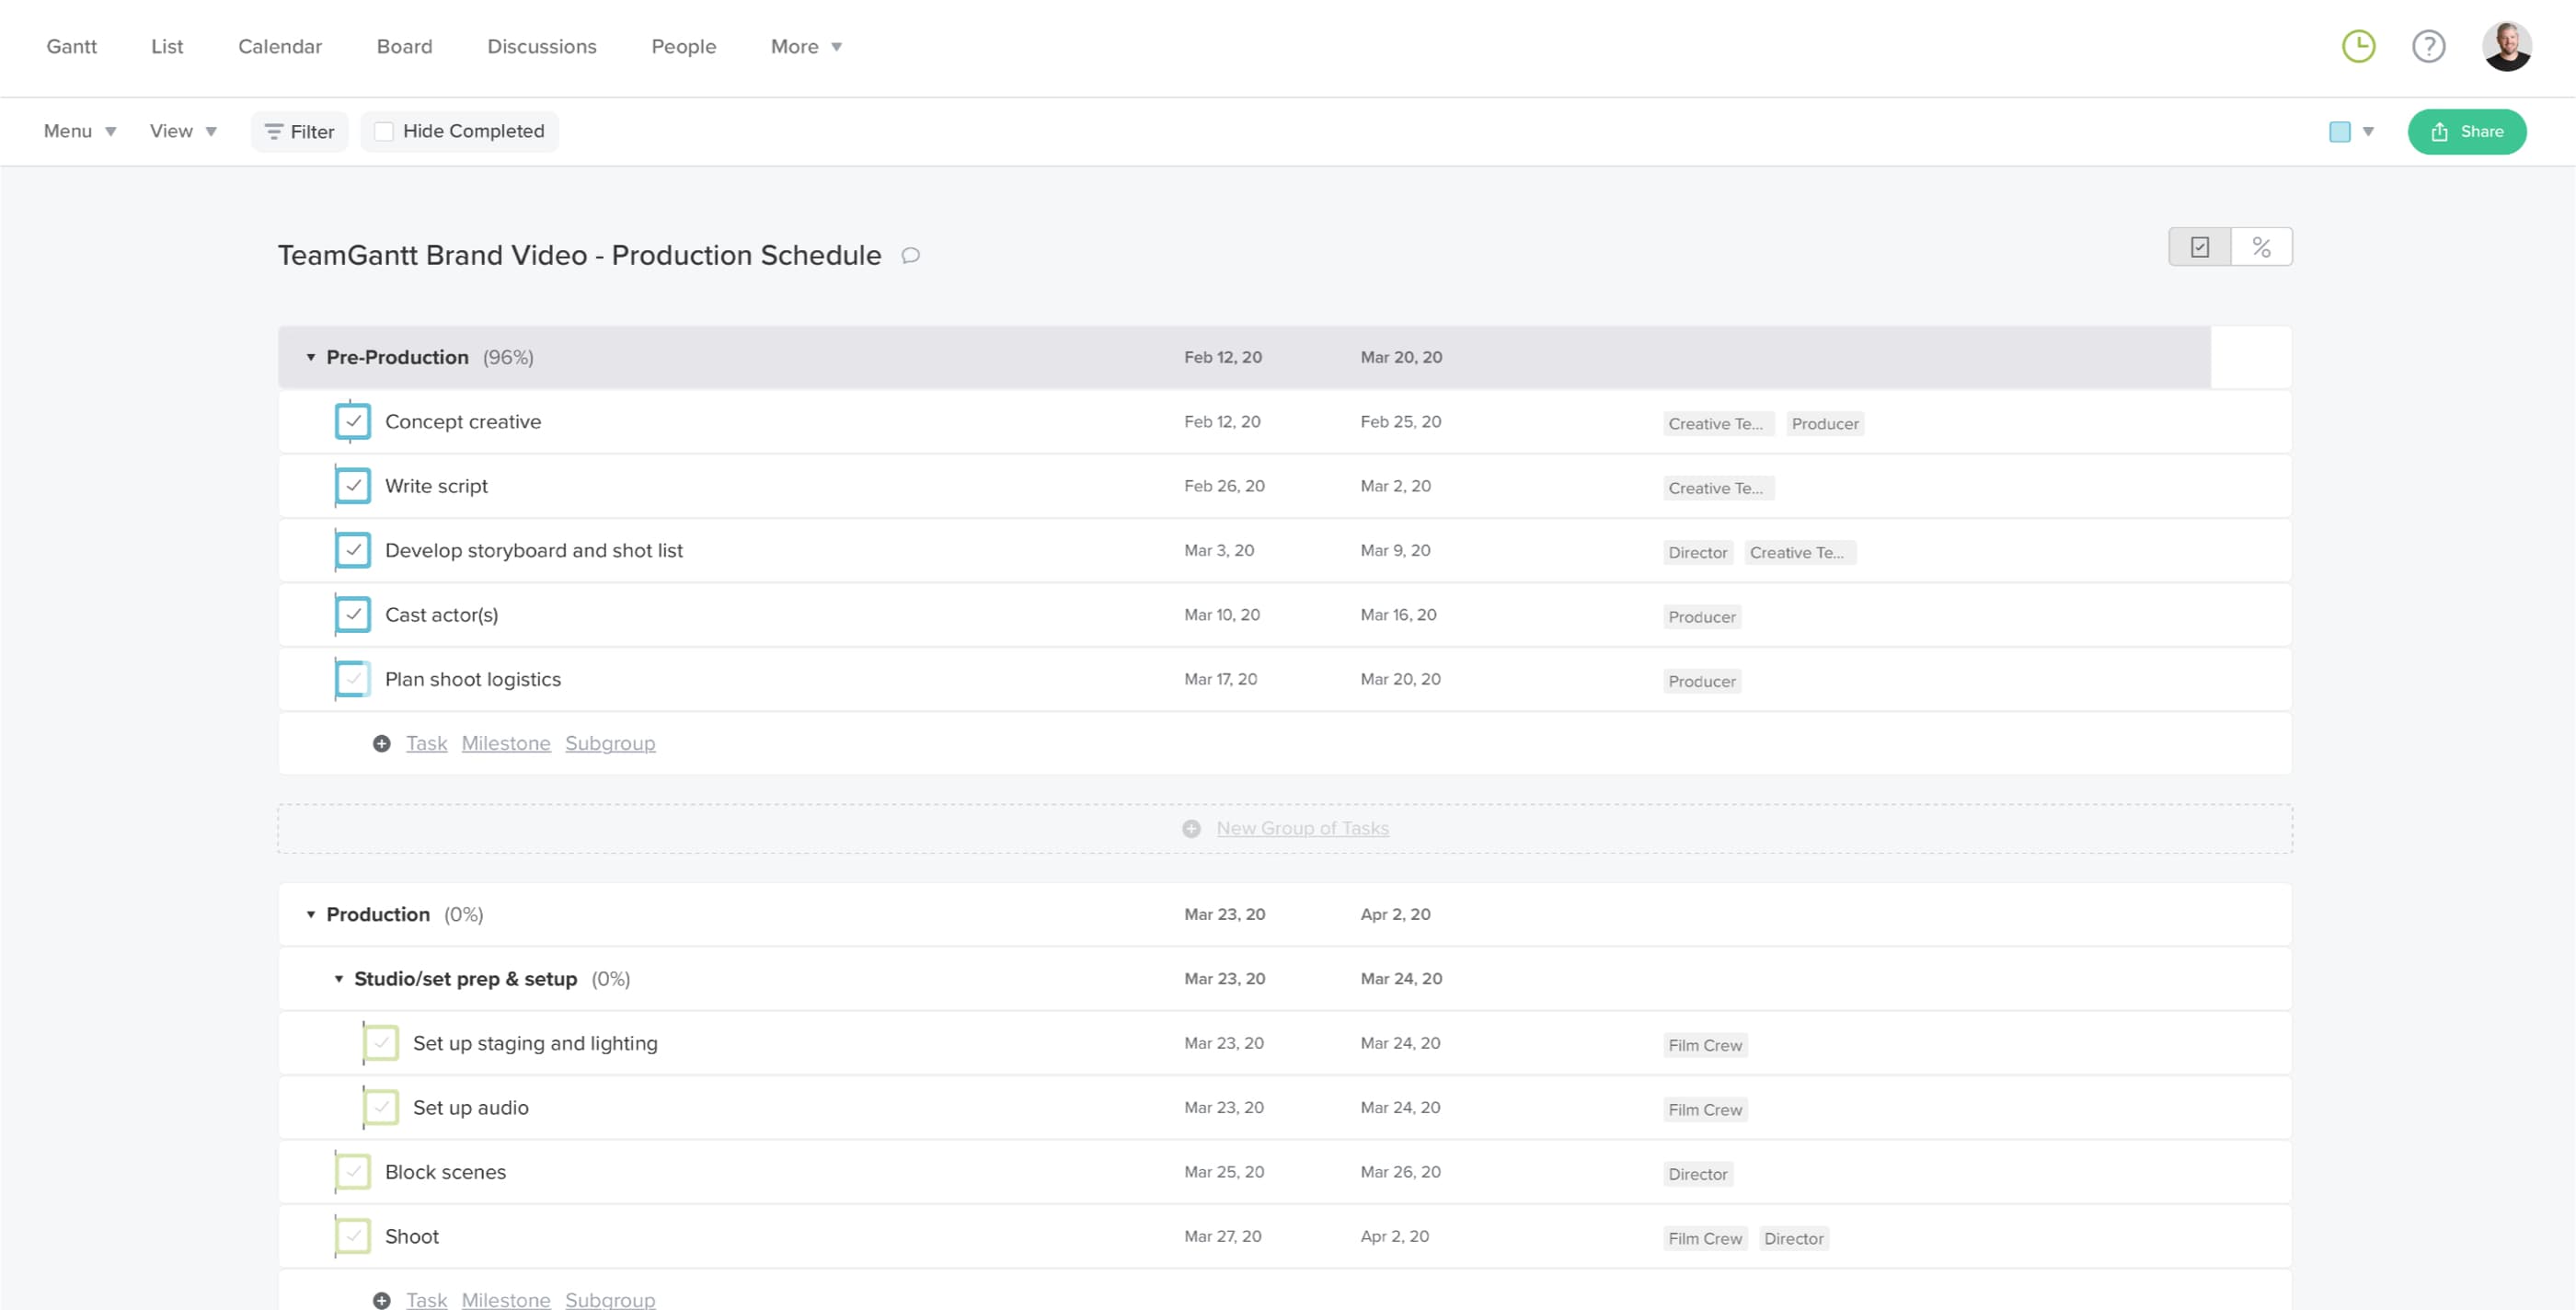Switch to percent progress view
This screenshot has width=2576, height=1310.
coord(2261,246)
